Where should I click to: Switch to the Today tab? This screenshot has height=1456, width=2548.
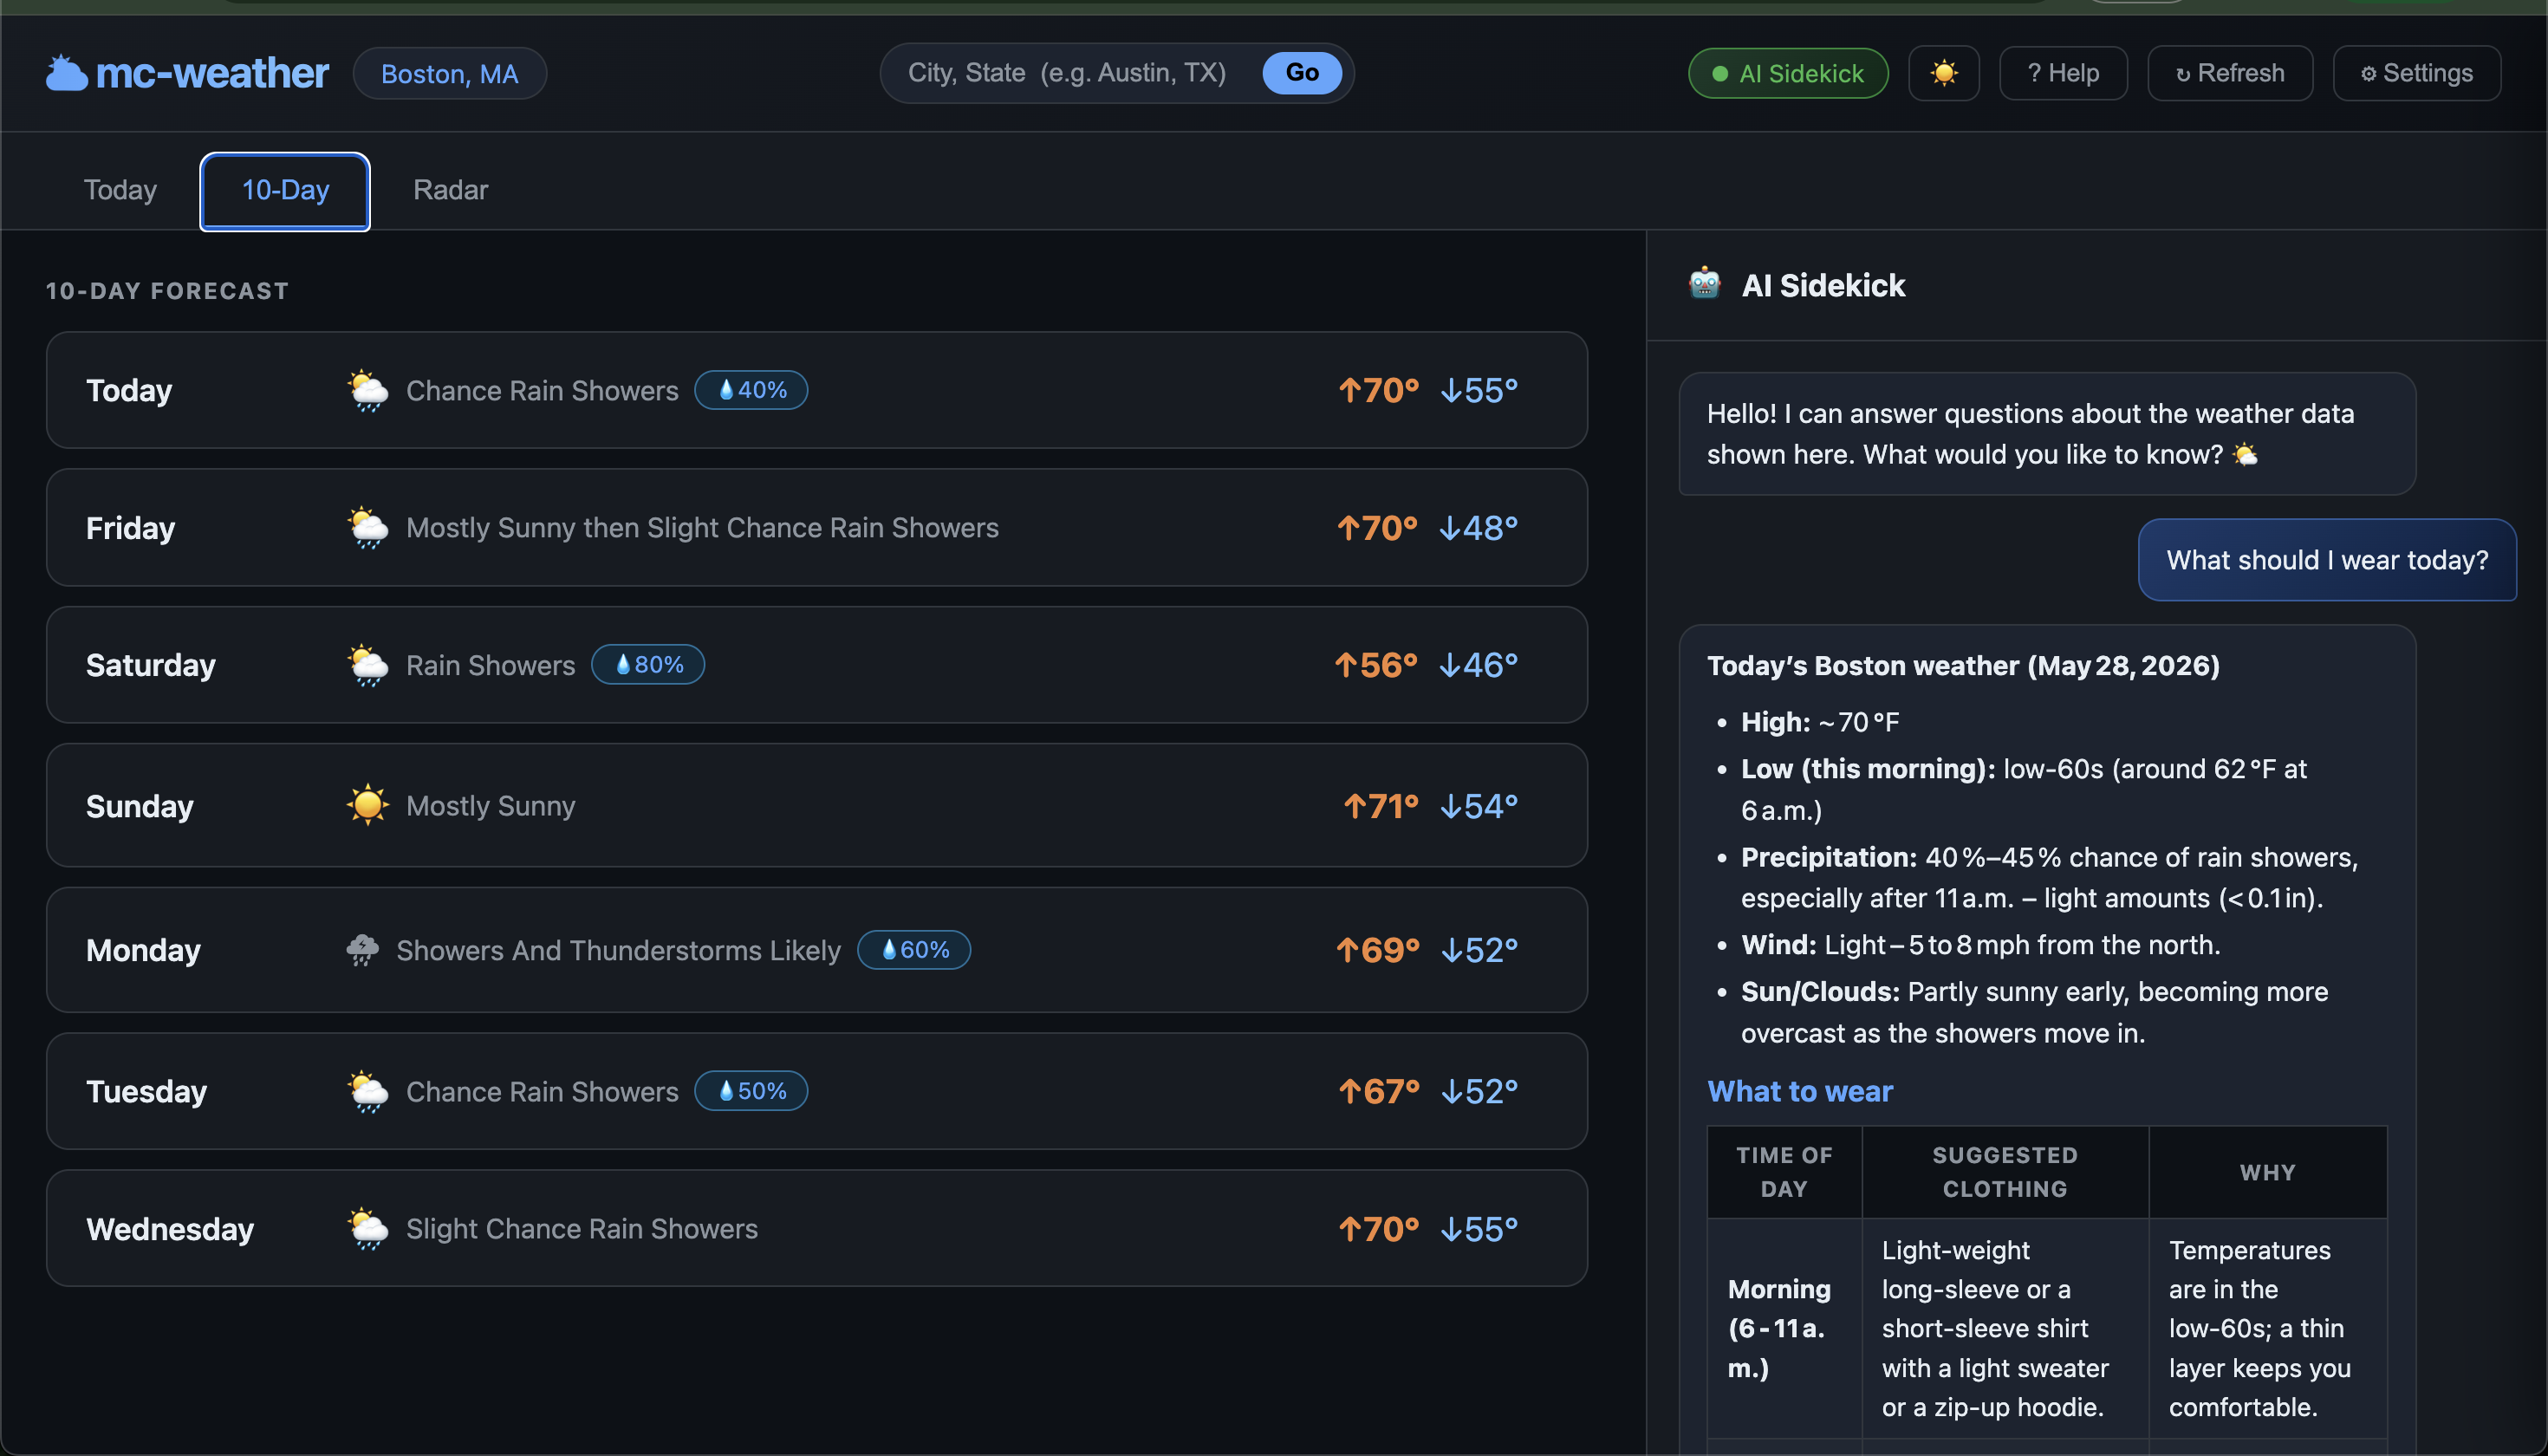click(x=120, y=190)
